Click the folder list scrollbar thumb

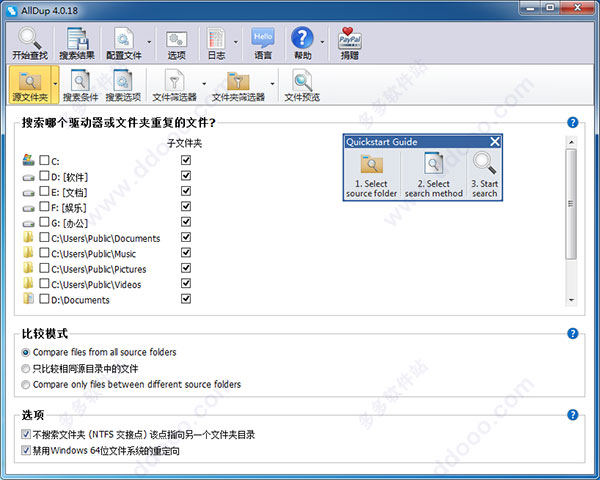click(571, 204)
